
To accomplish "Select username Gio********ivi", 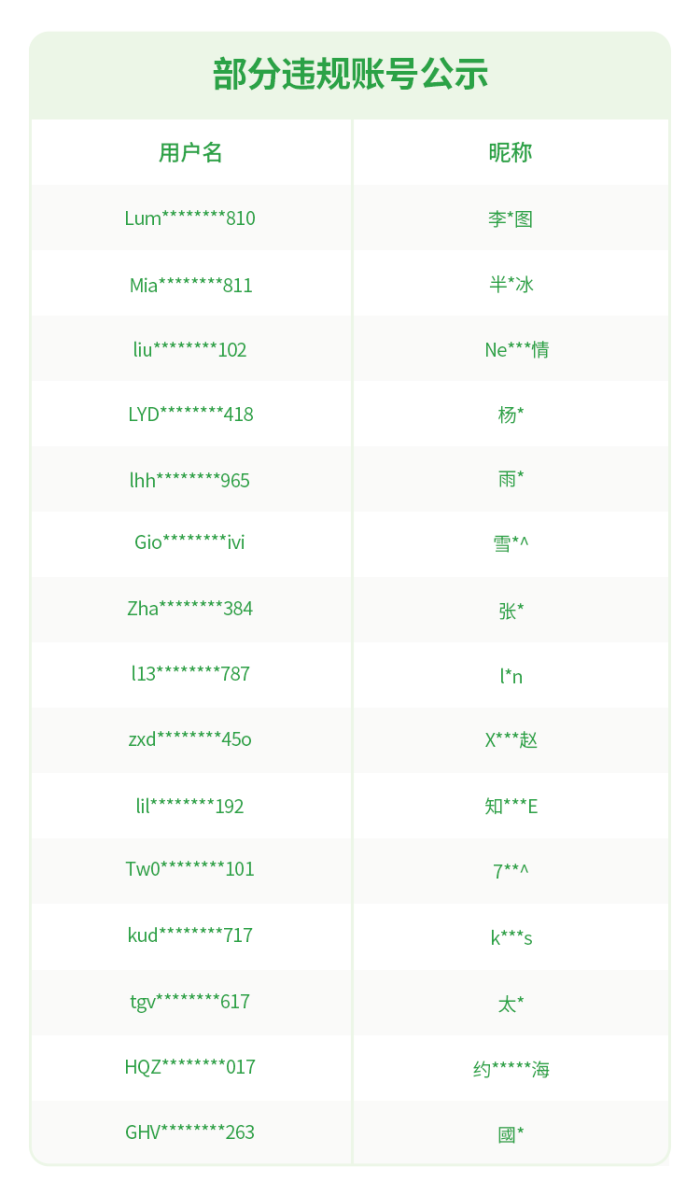I will click(x=190, y=543).
